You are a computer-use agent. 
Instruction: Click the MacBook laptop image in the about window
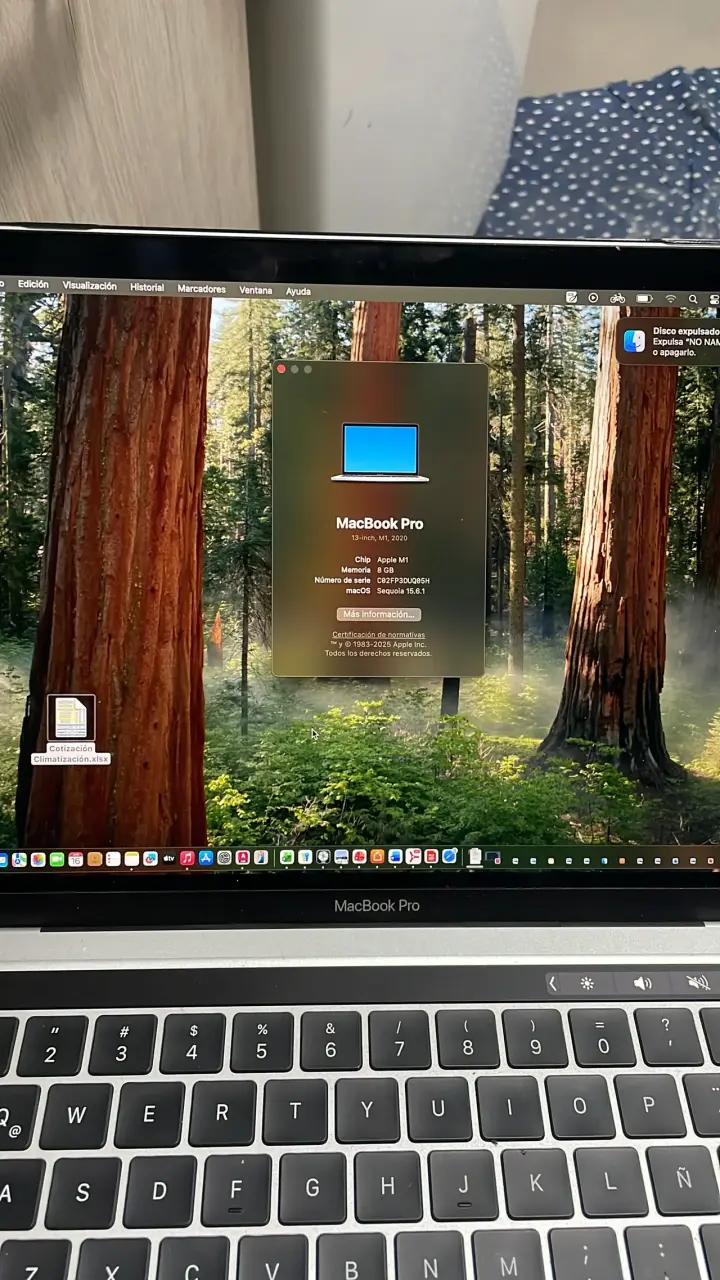[380, 453]
